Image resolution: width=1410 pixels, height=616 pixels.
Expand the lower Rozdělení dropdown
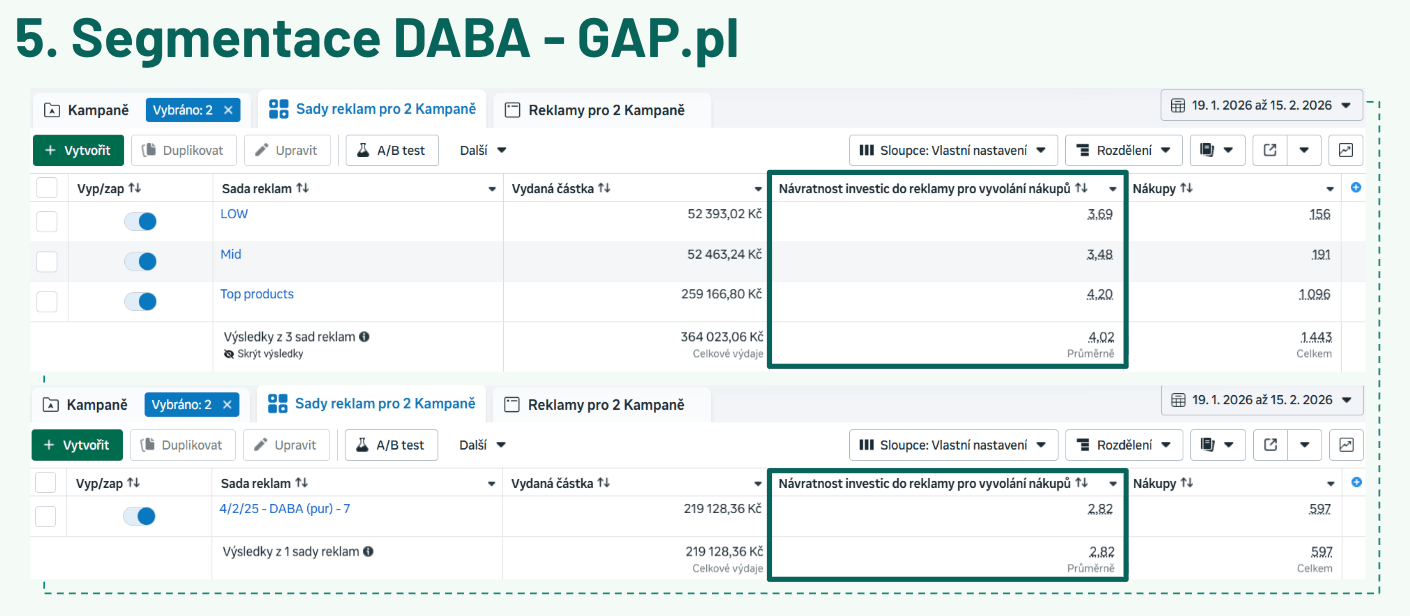[1123, 445]
